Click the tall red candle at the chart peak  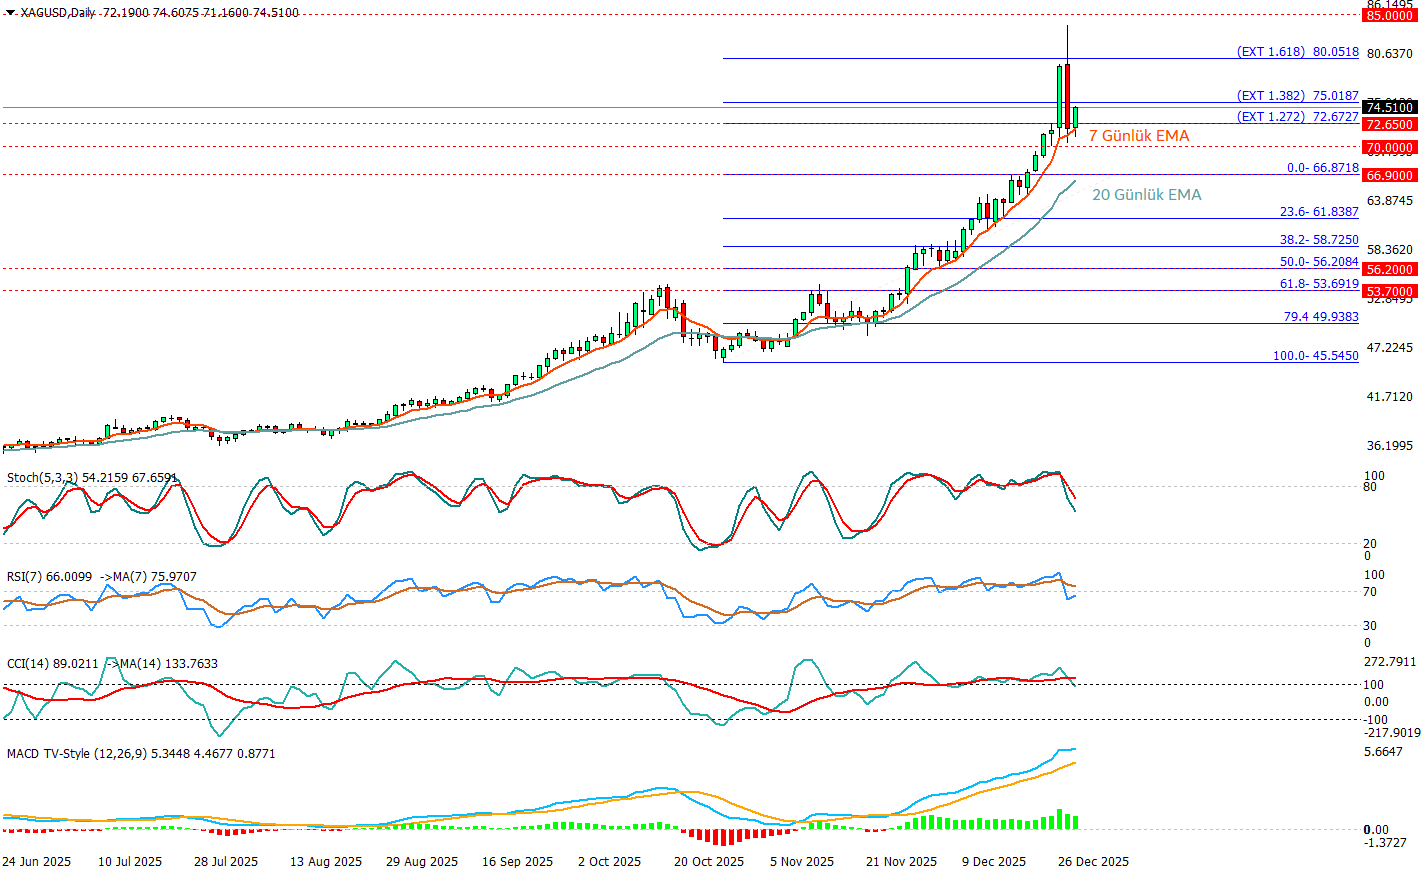tap(1067, 95)
